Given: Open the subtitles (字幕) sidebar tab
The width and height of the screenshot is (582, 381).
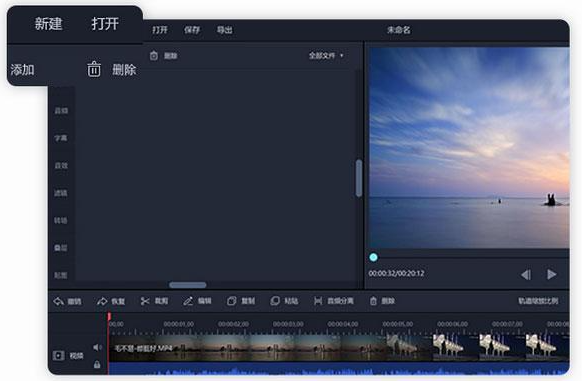Looking at the screenshot, I should point(61,138).
